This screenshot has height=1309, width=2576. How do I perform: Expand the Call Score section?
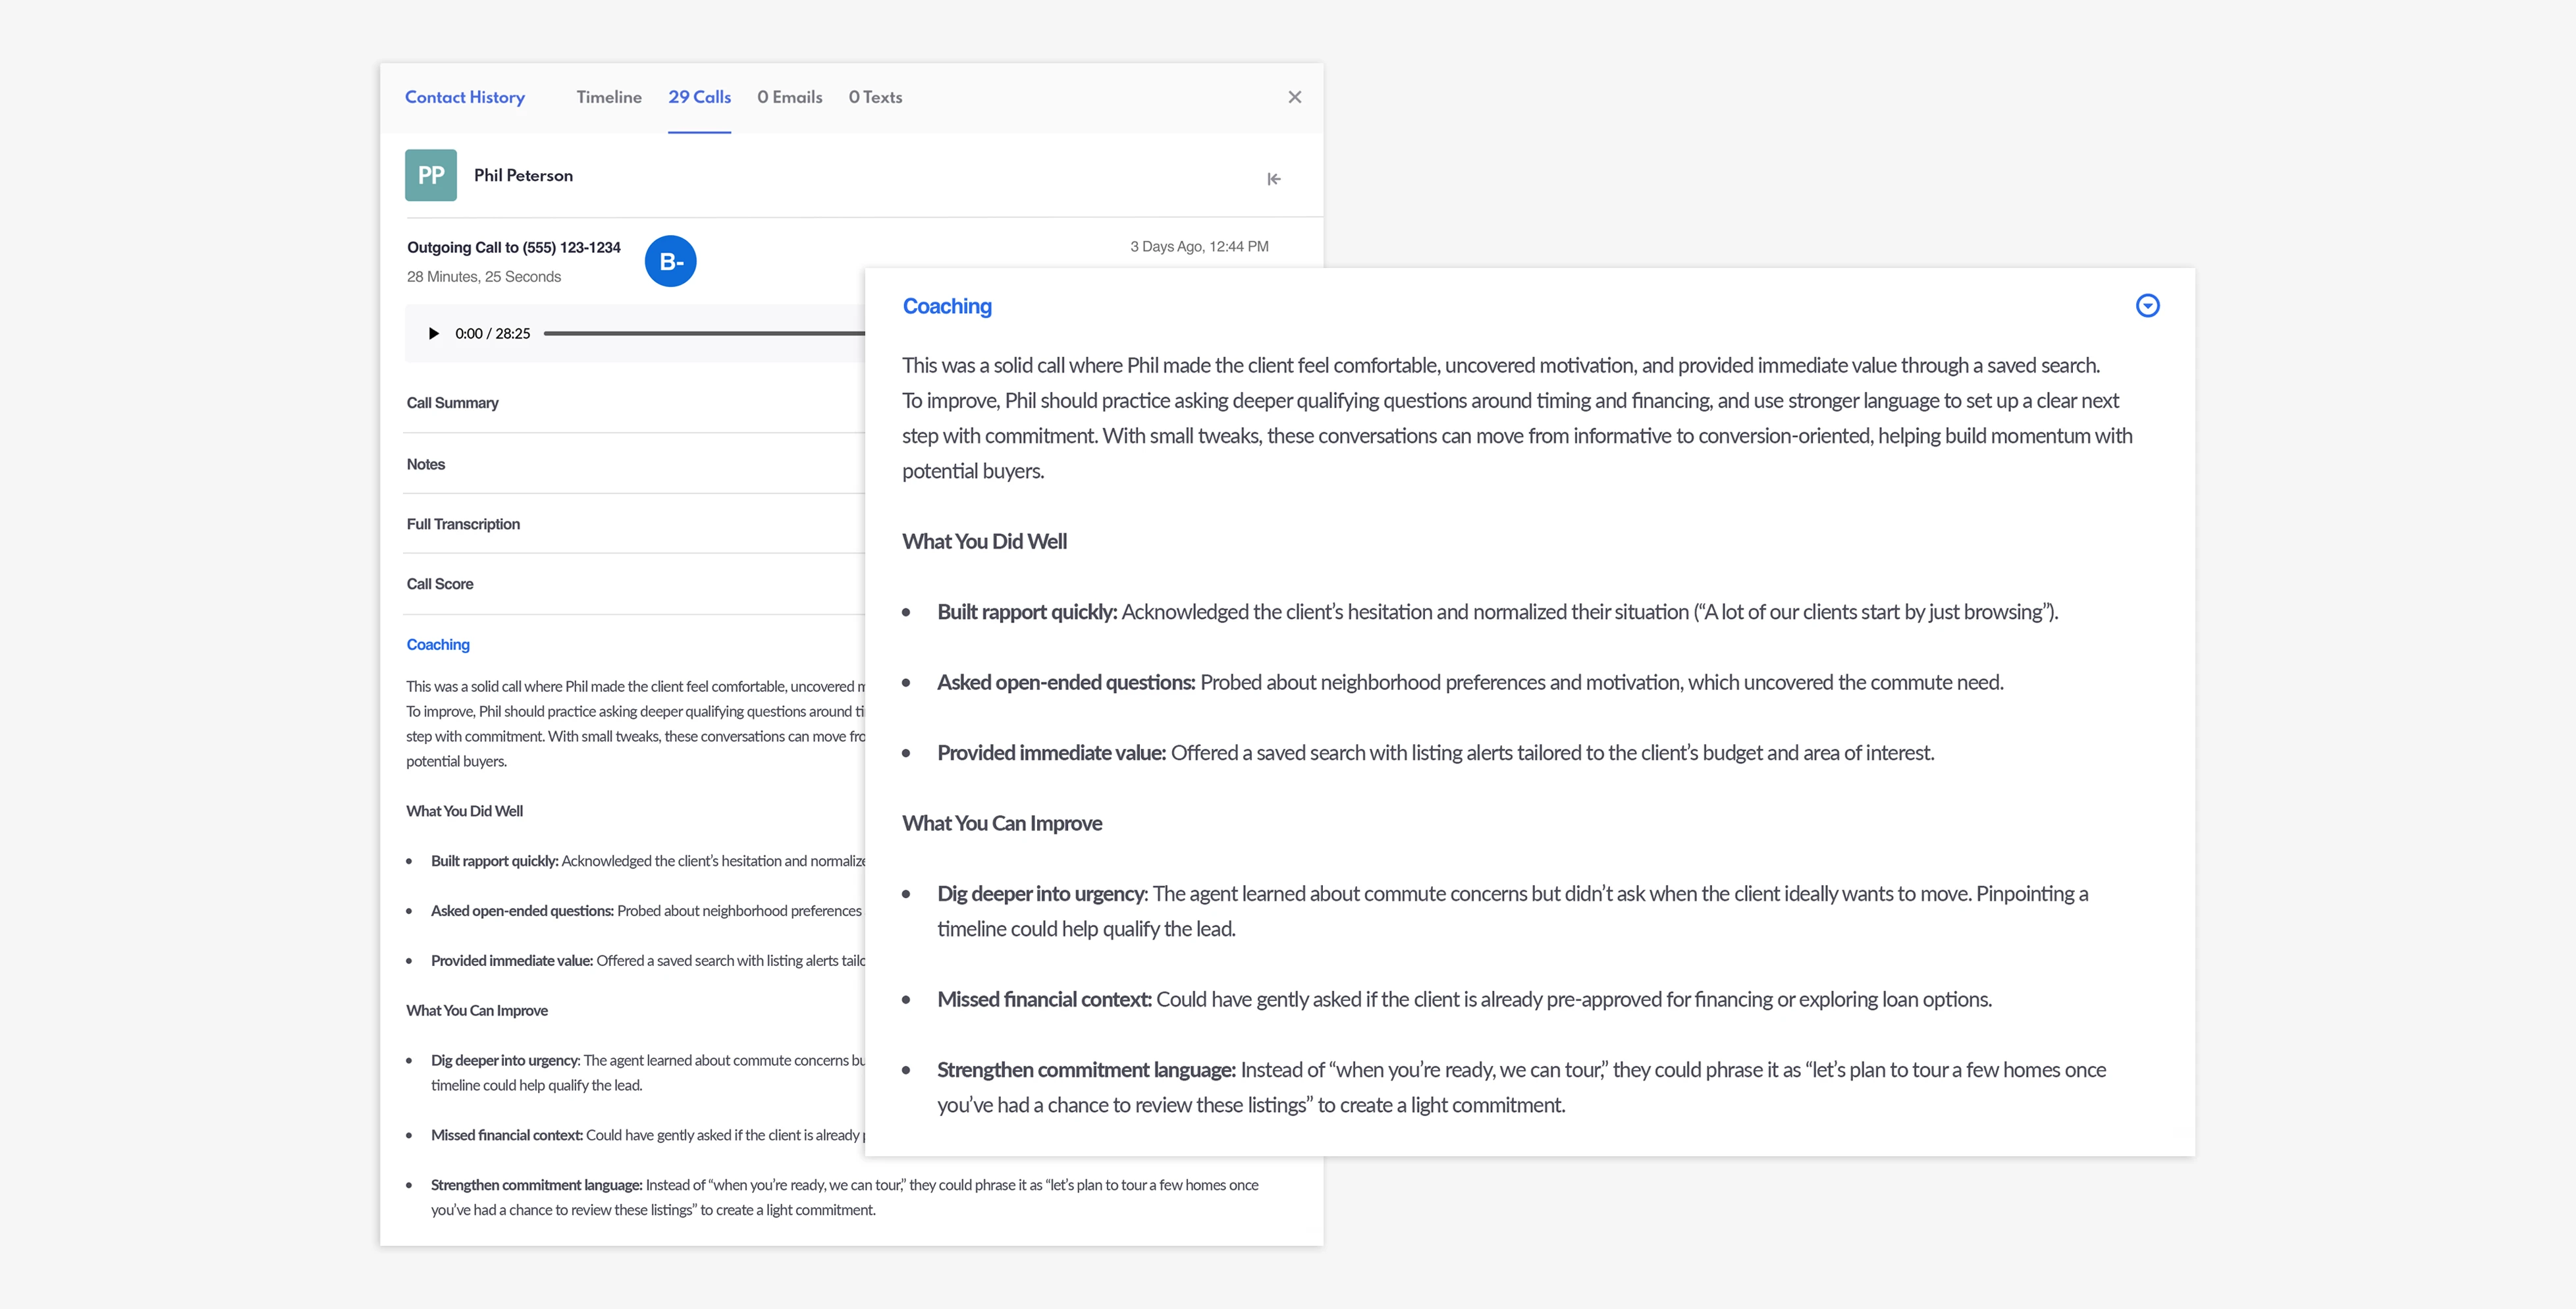[x=440, y=584]
